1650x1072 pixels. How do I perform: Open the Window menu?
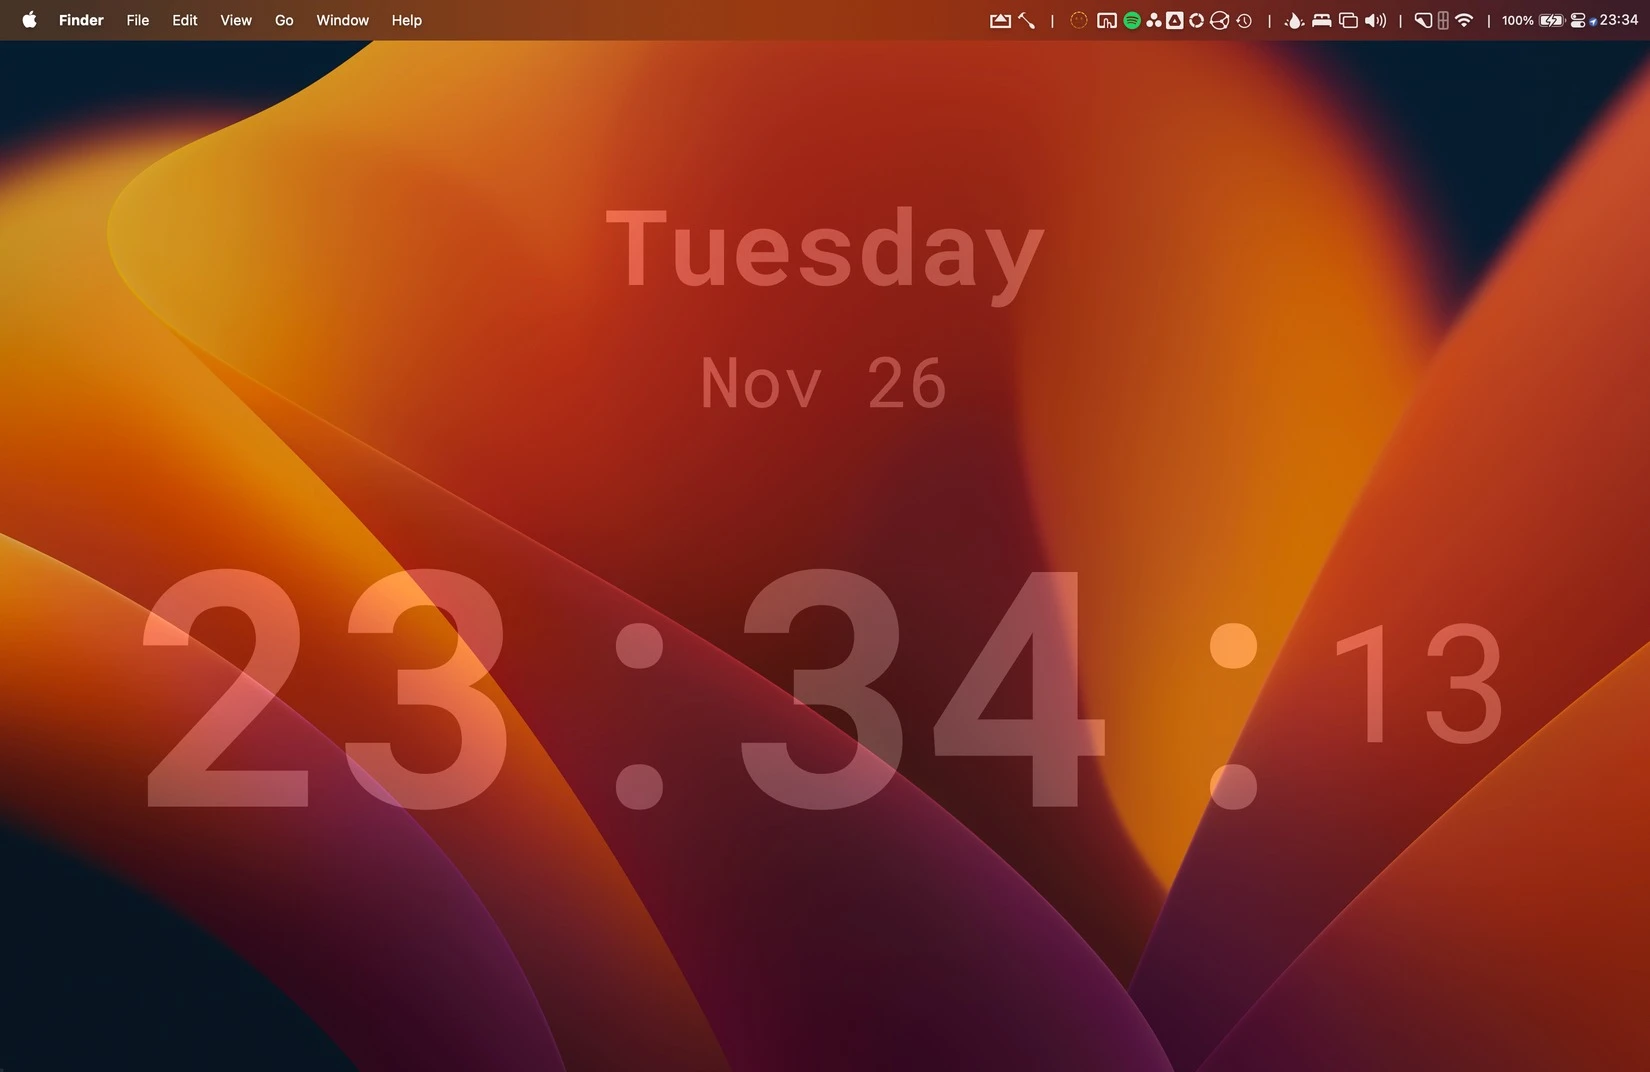(342, 20)
